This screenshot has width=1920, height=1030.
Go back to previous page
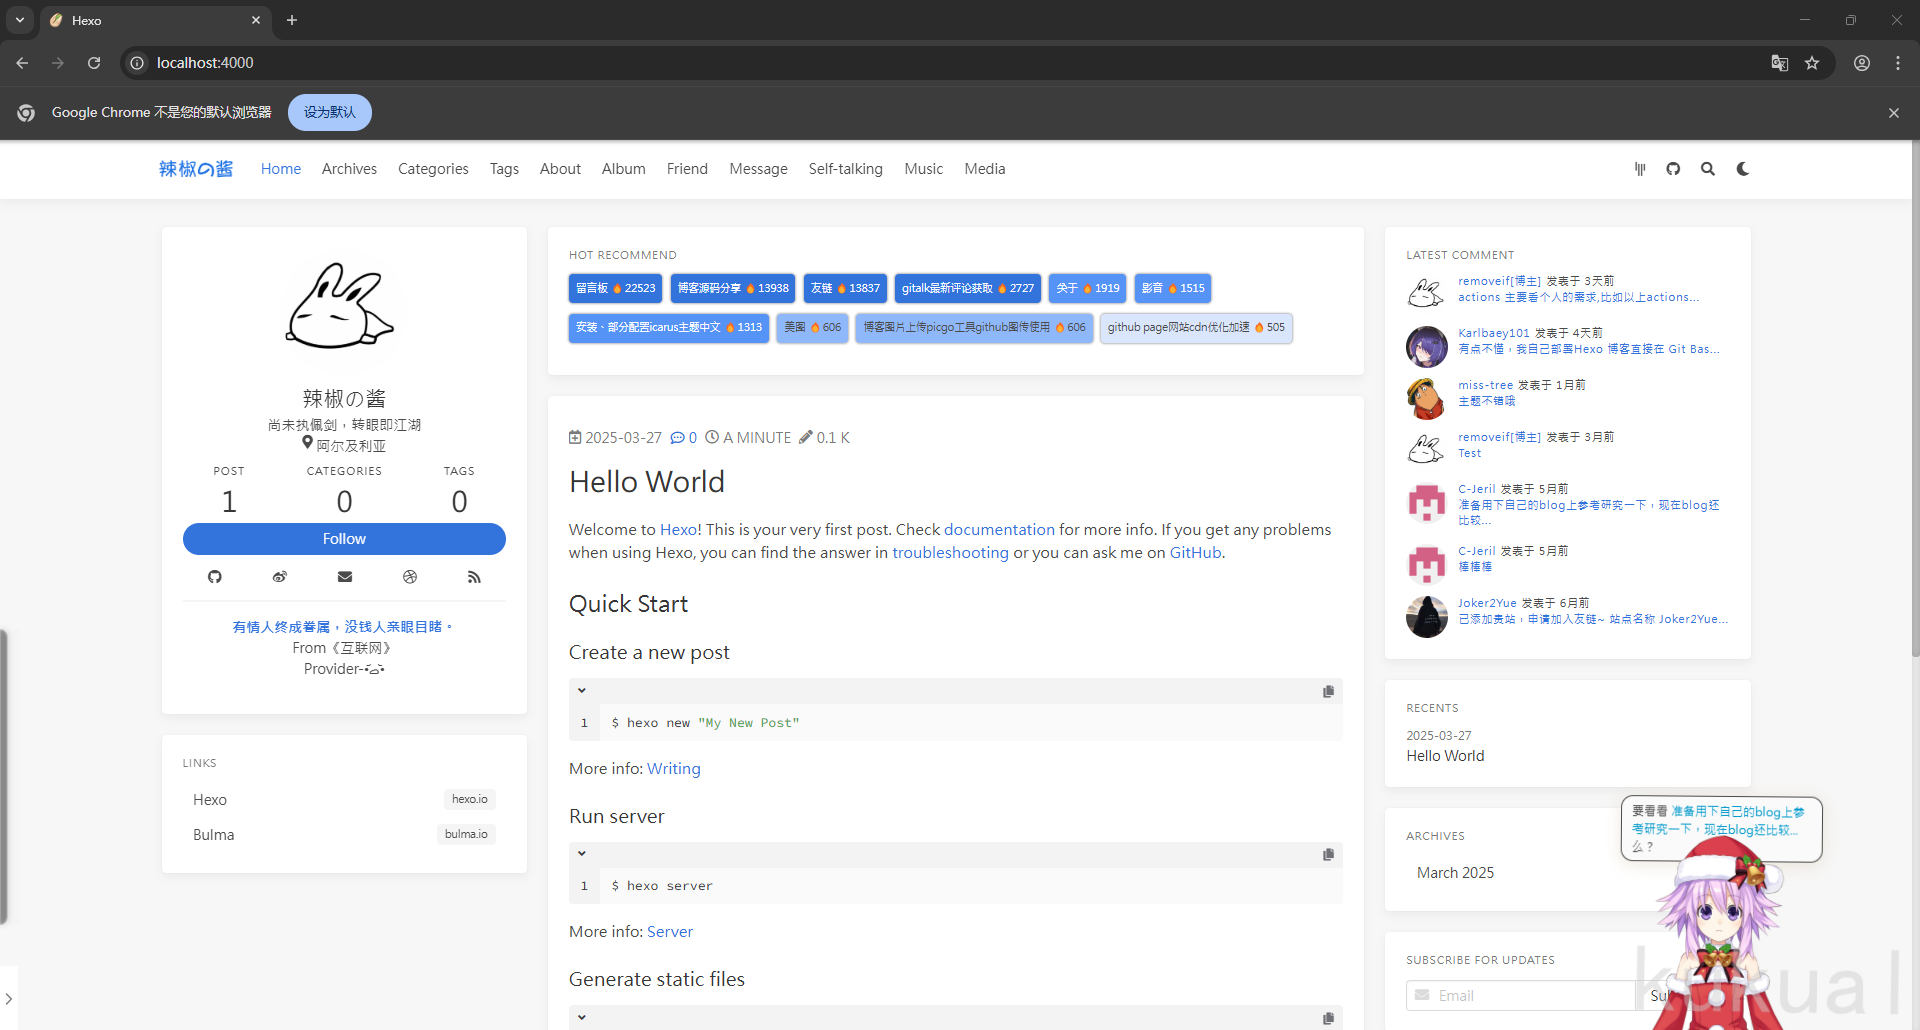tap(22, 63)
